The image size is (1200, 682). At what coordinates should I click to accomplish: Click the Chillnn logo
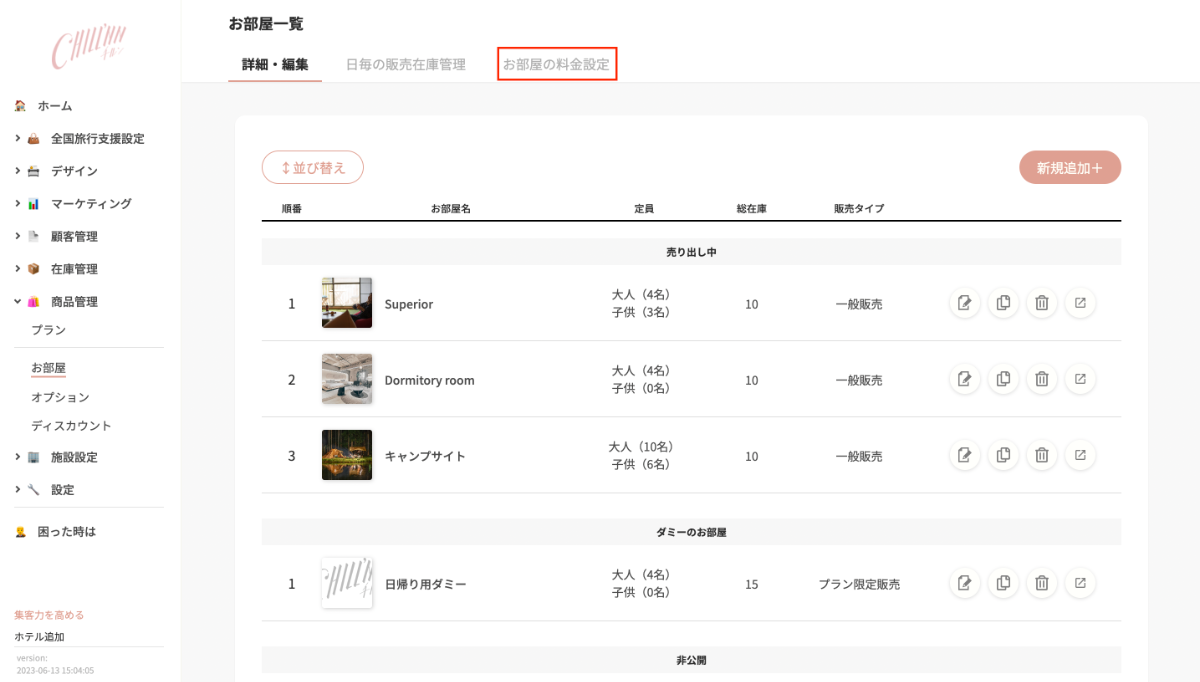89,47
